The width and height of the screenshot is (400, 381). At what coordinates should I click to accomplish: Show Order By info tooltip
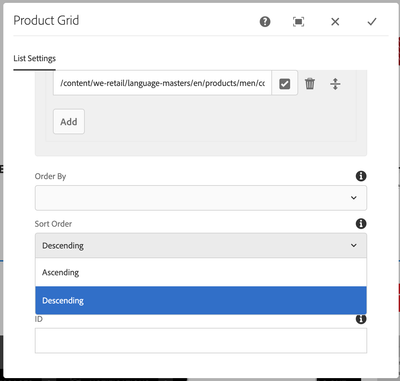361,176
